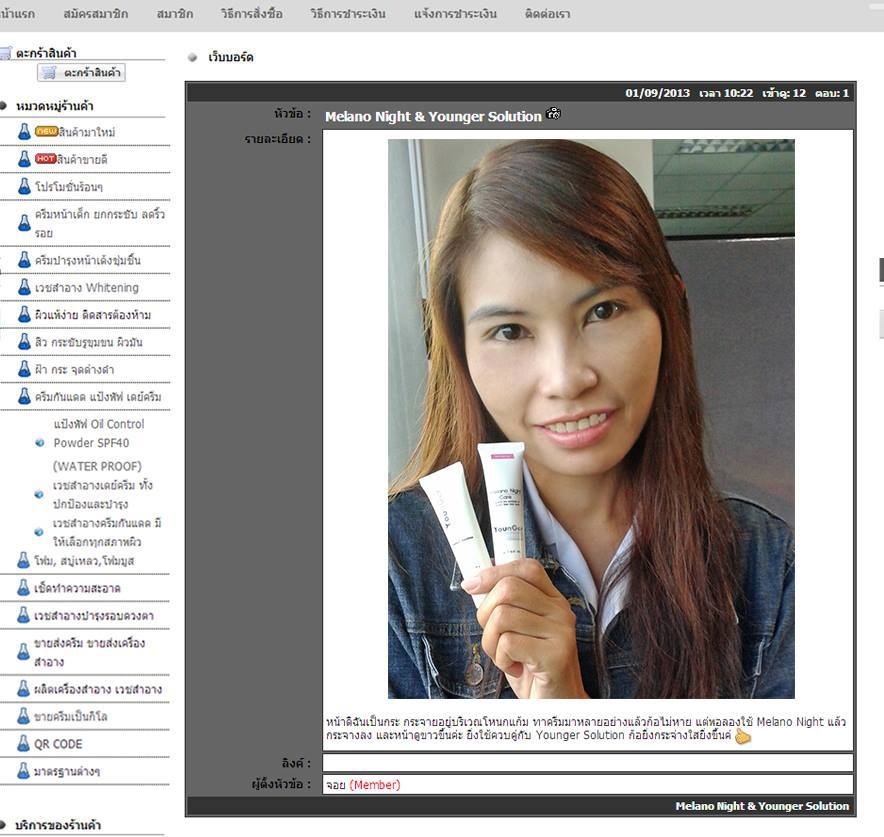Click flask icon beside ขายครีมเป็นกิโล

[x=23, y=716]
